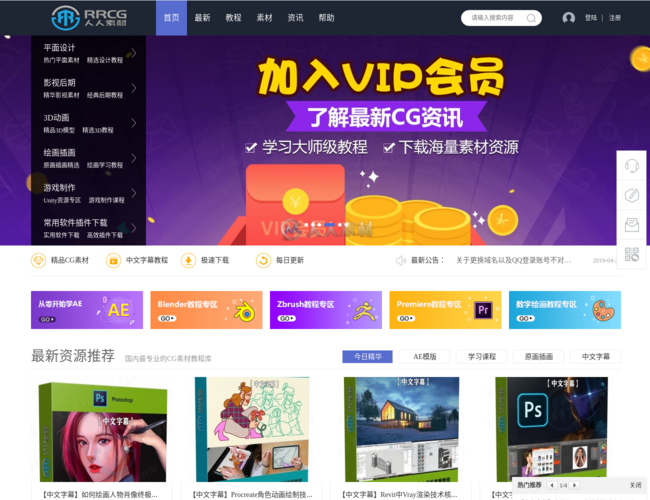Select the 中文字幕 filter tab
Screen dimensions: 650x500
pos(595,357)
